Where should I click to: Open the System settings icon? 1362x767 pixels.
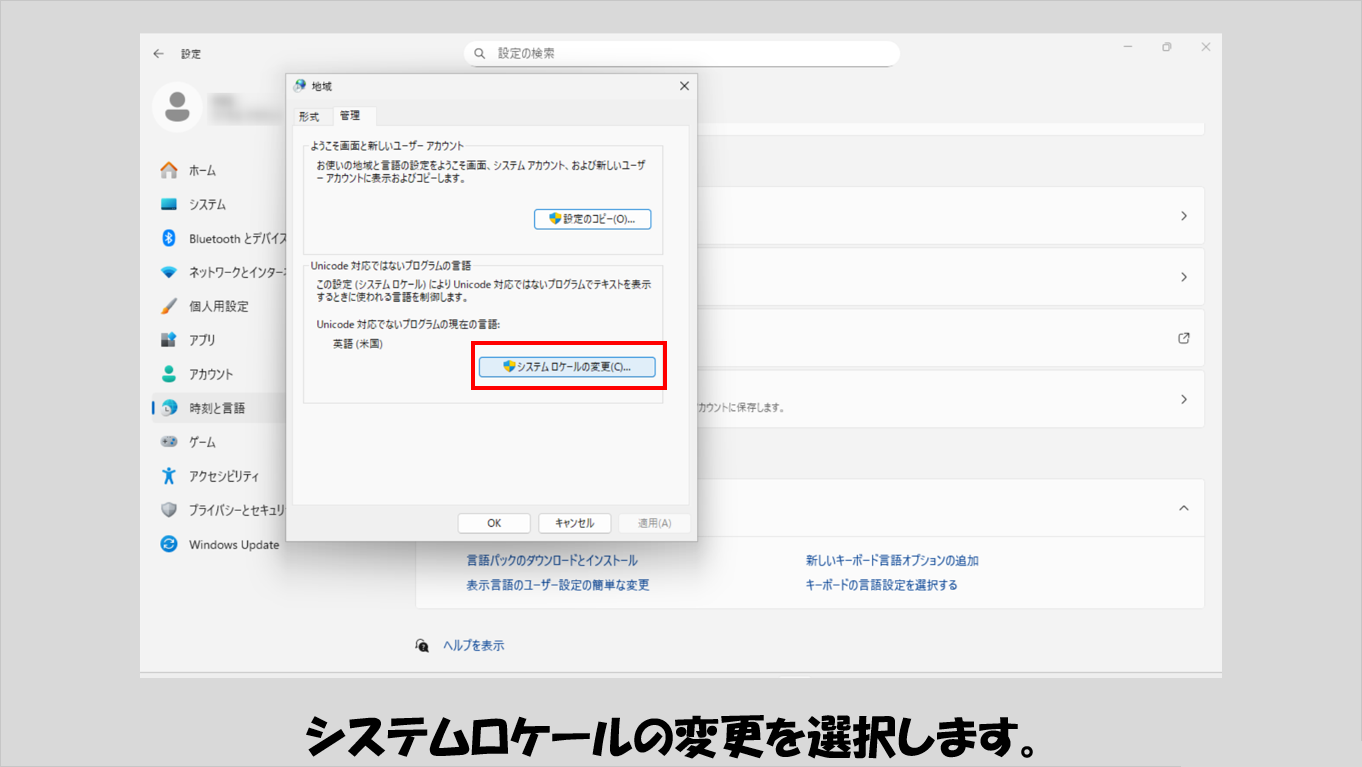pyautogui.click(x=169, y=204)
